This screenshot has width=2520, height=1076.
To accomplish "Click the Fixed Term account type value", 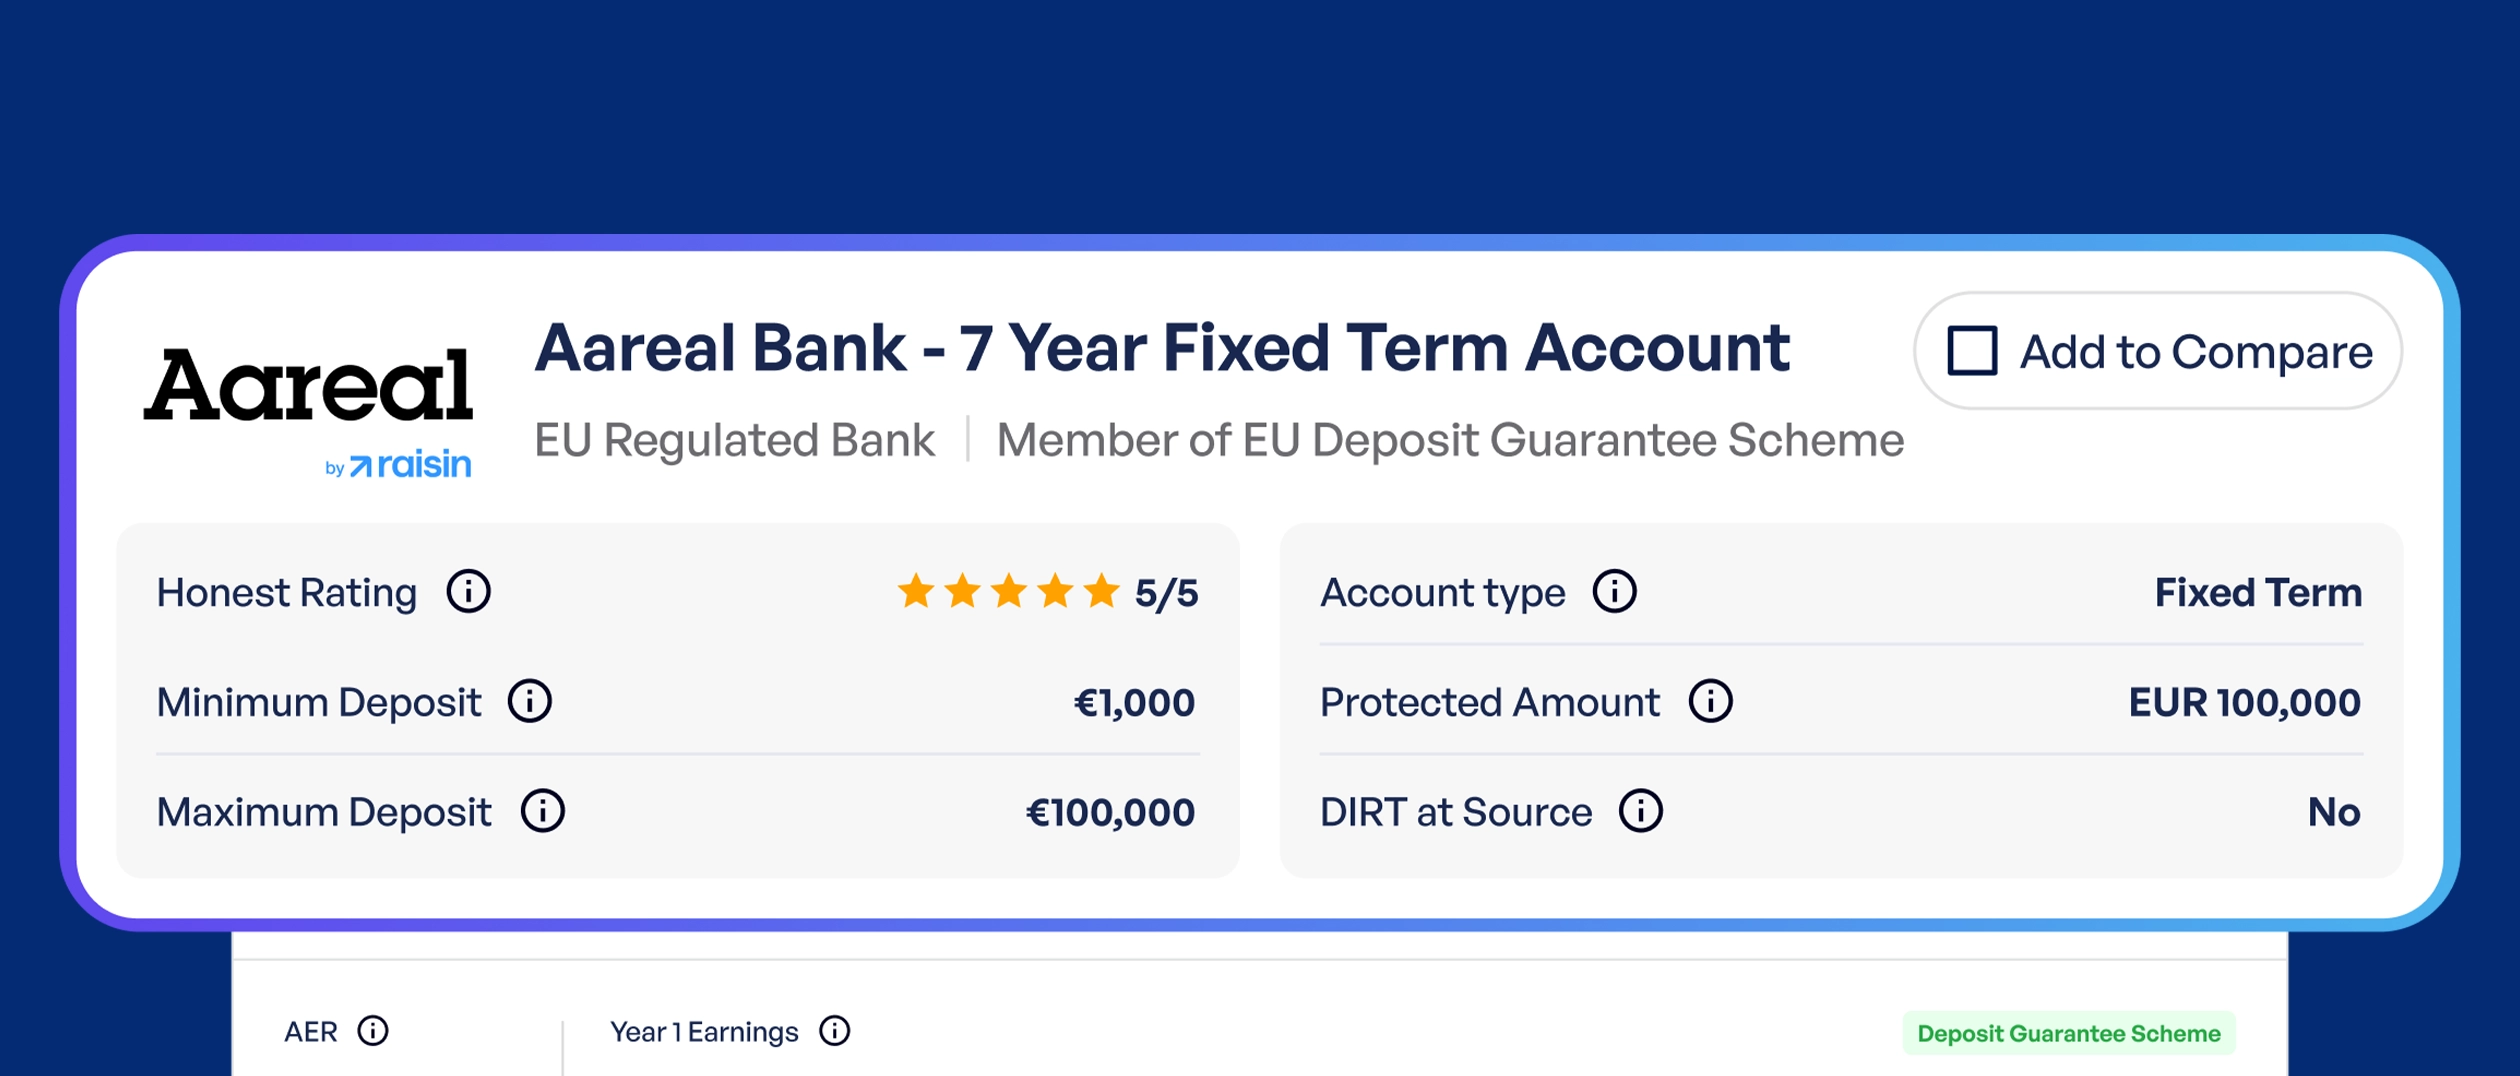I will pos(2257,593).
